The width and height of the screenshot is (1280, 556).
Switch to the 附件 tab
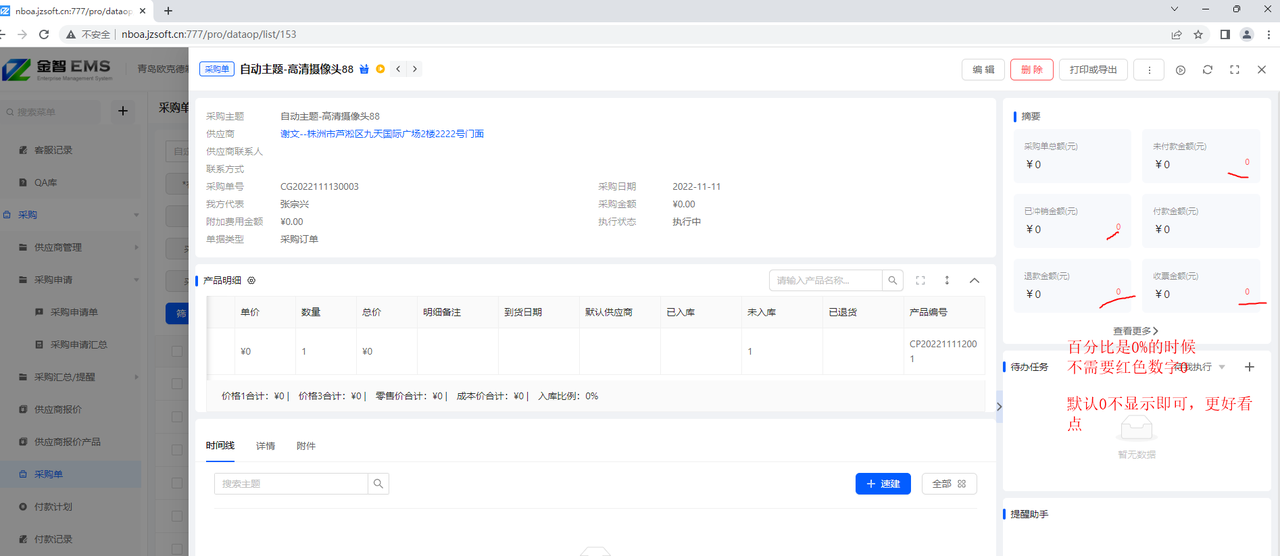tap(306, 446)
